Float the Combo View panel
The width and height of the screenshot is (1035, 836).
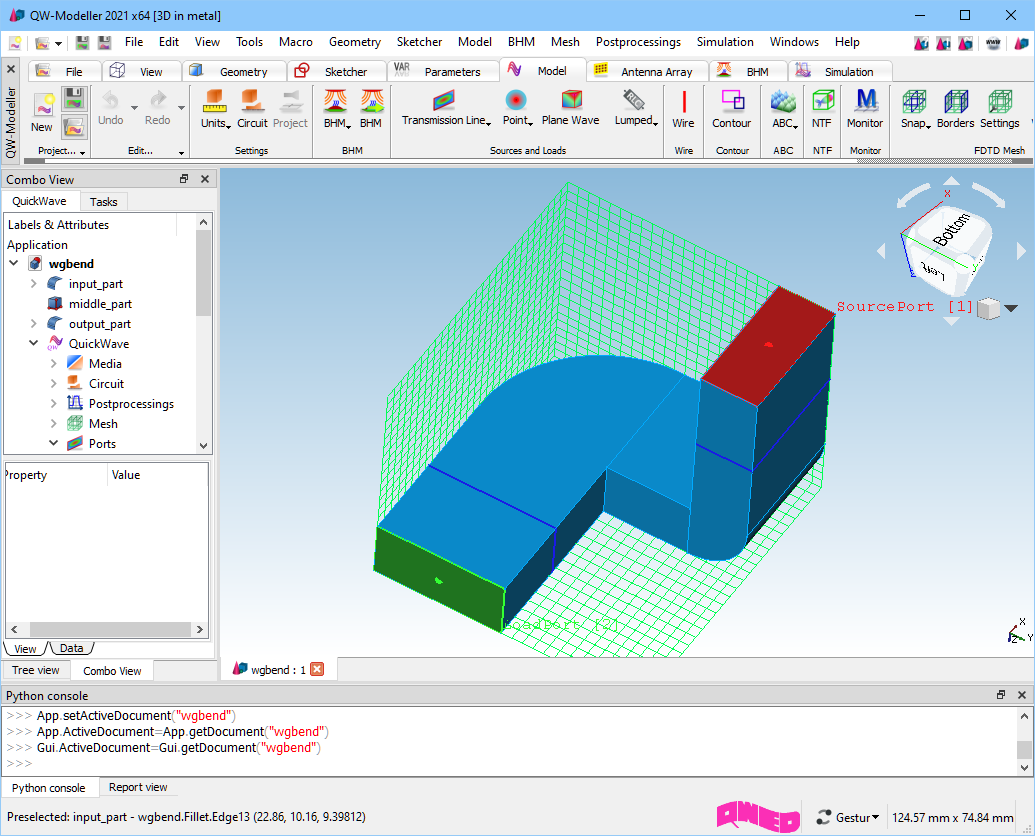[184, 179]
